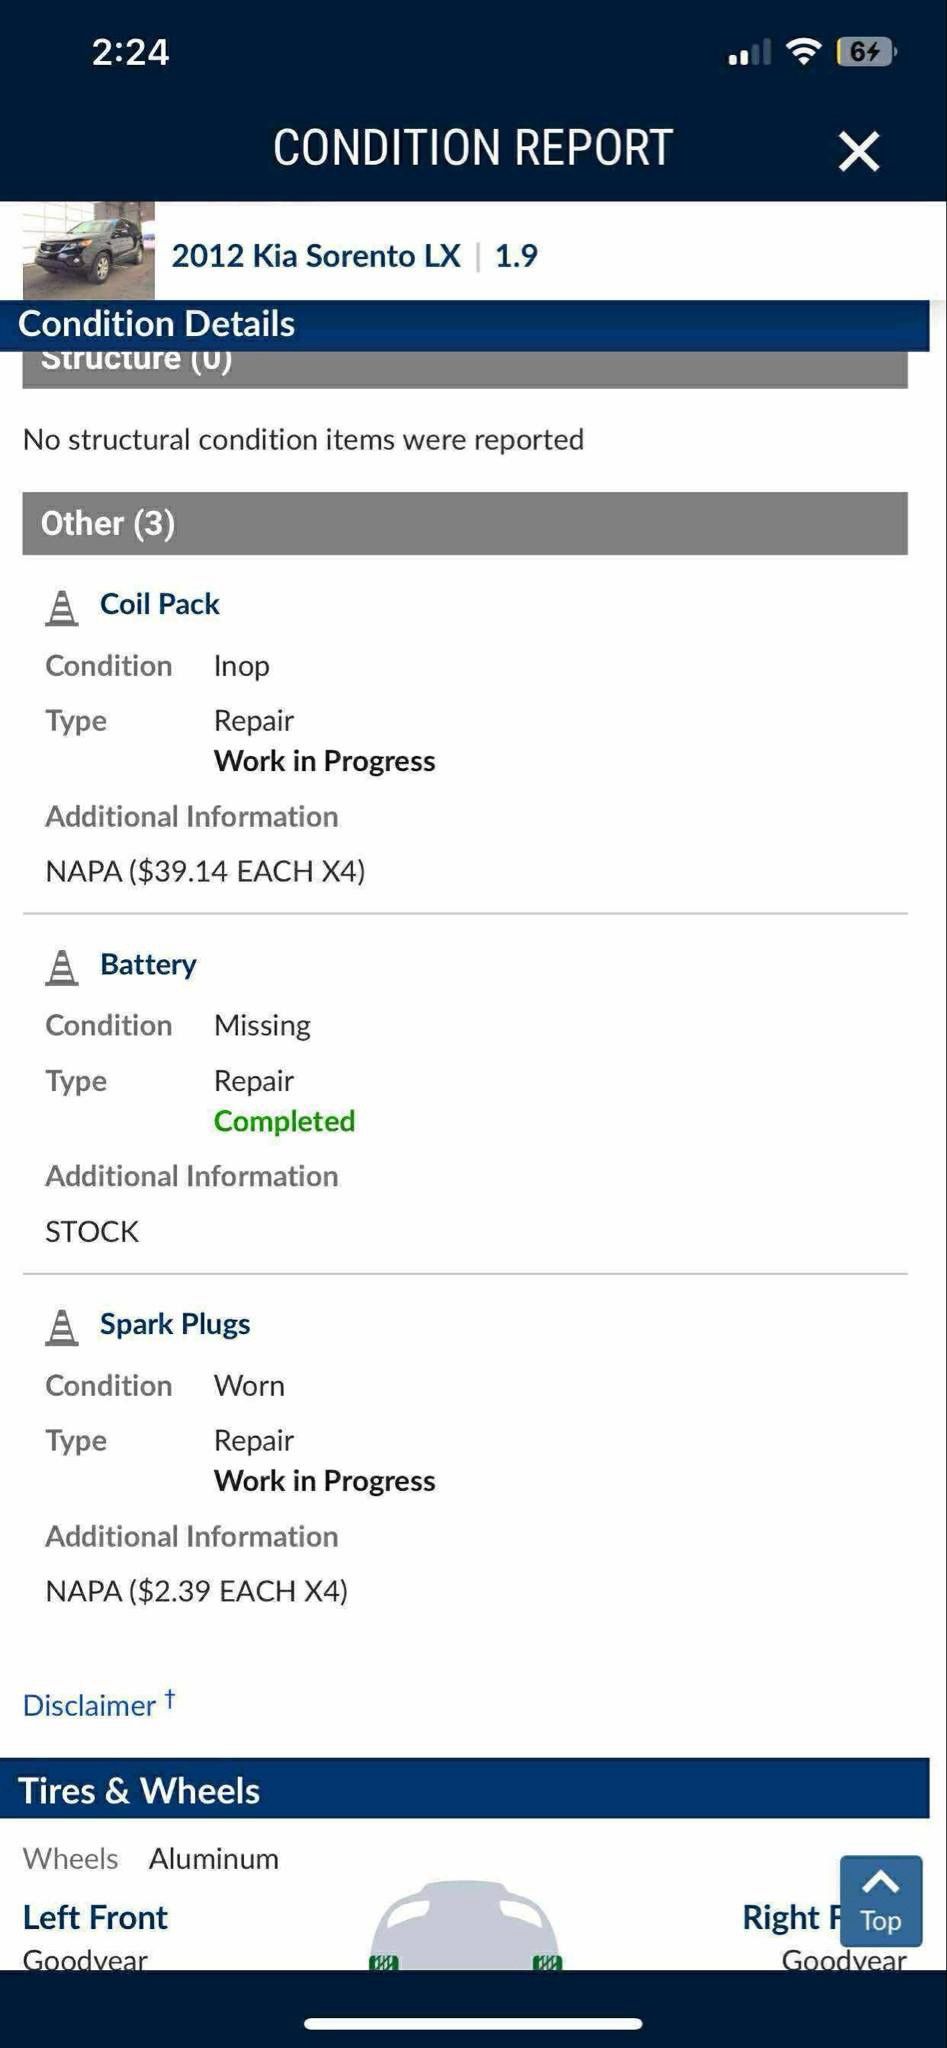
Task: Tap the Tires & Wheels section header
Action: 465,1790
